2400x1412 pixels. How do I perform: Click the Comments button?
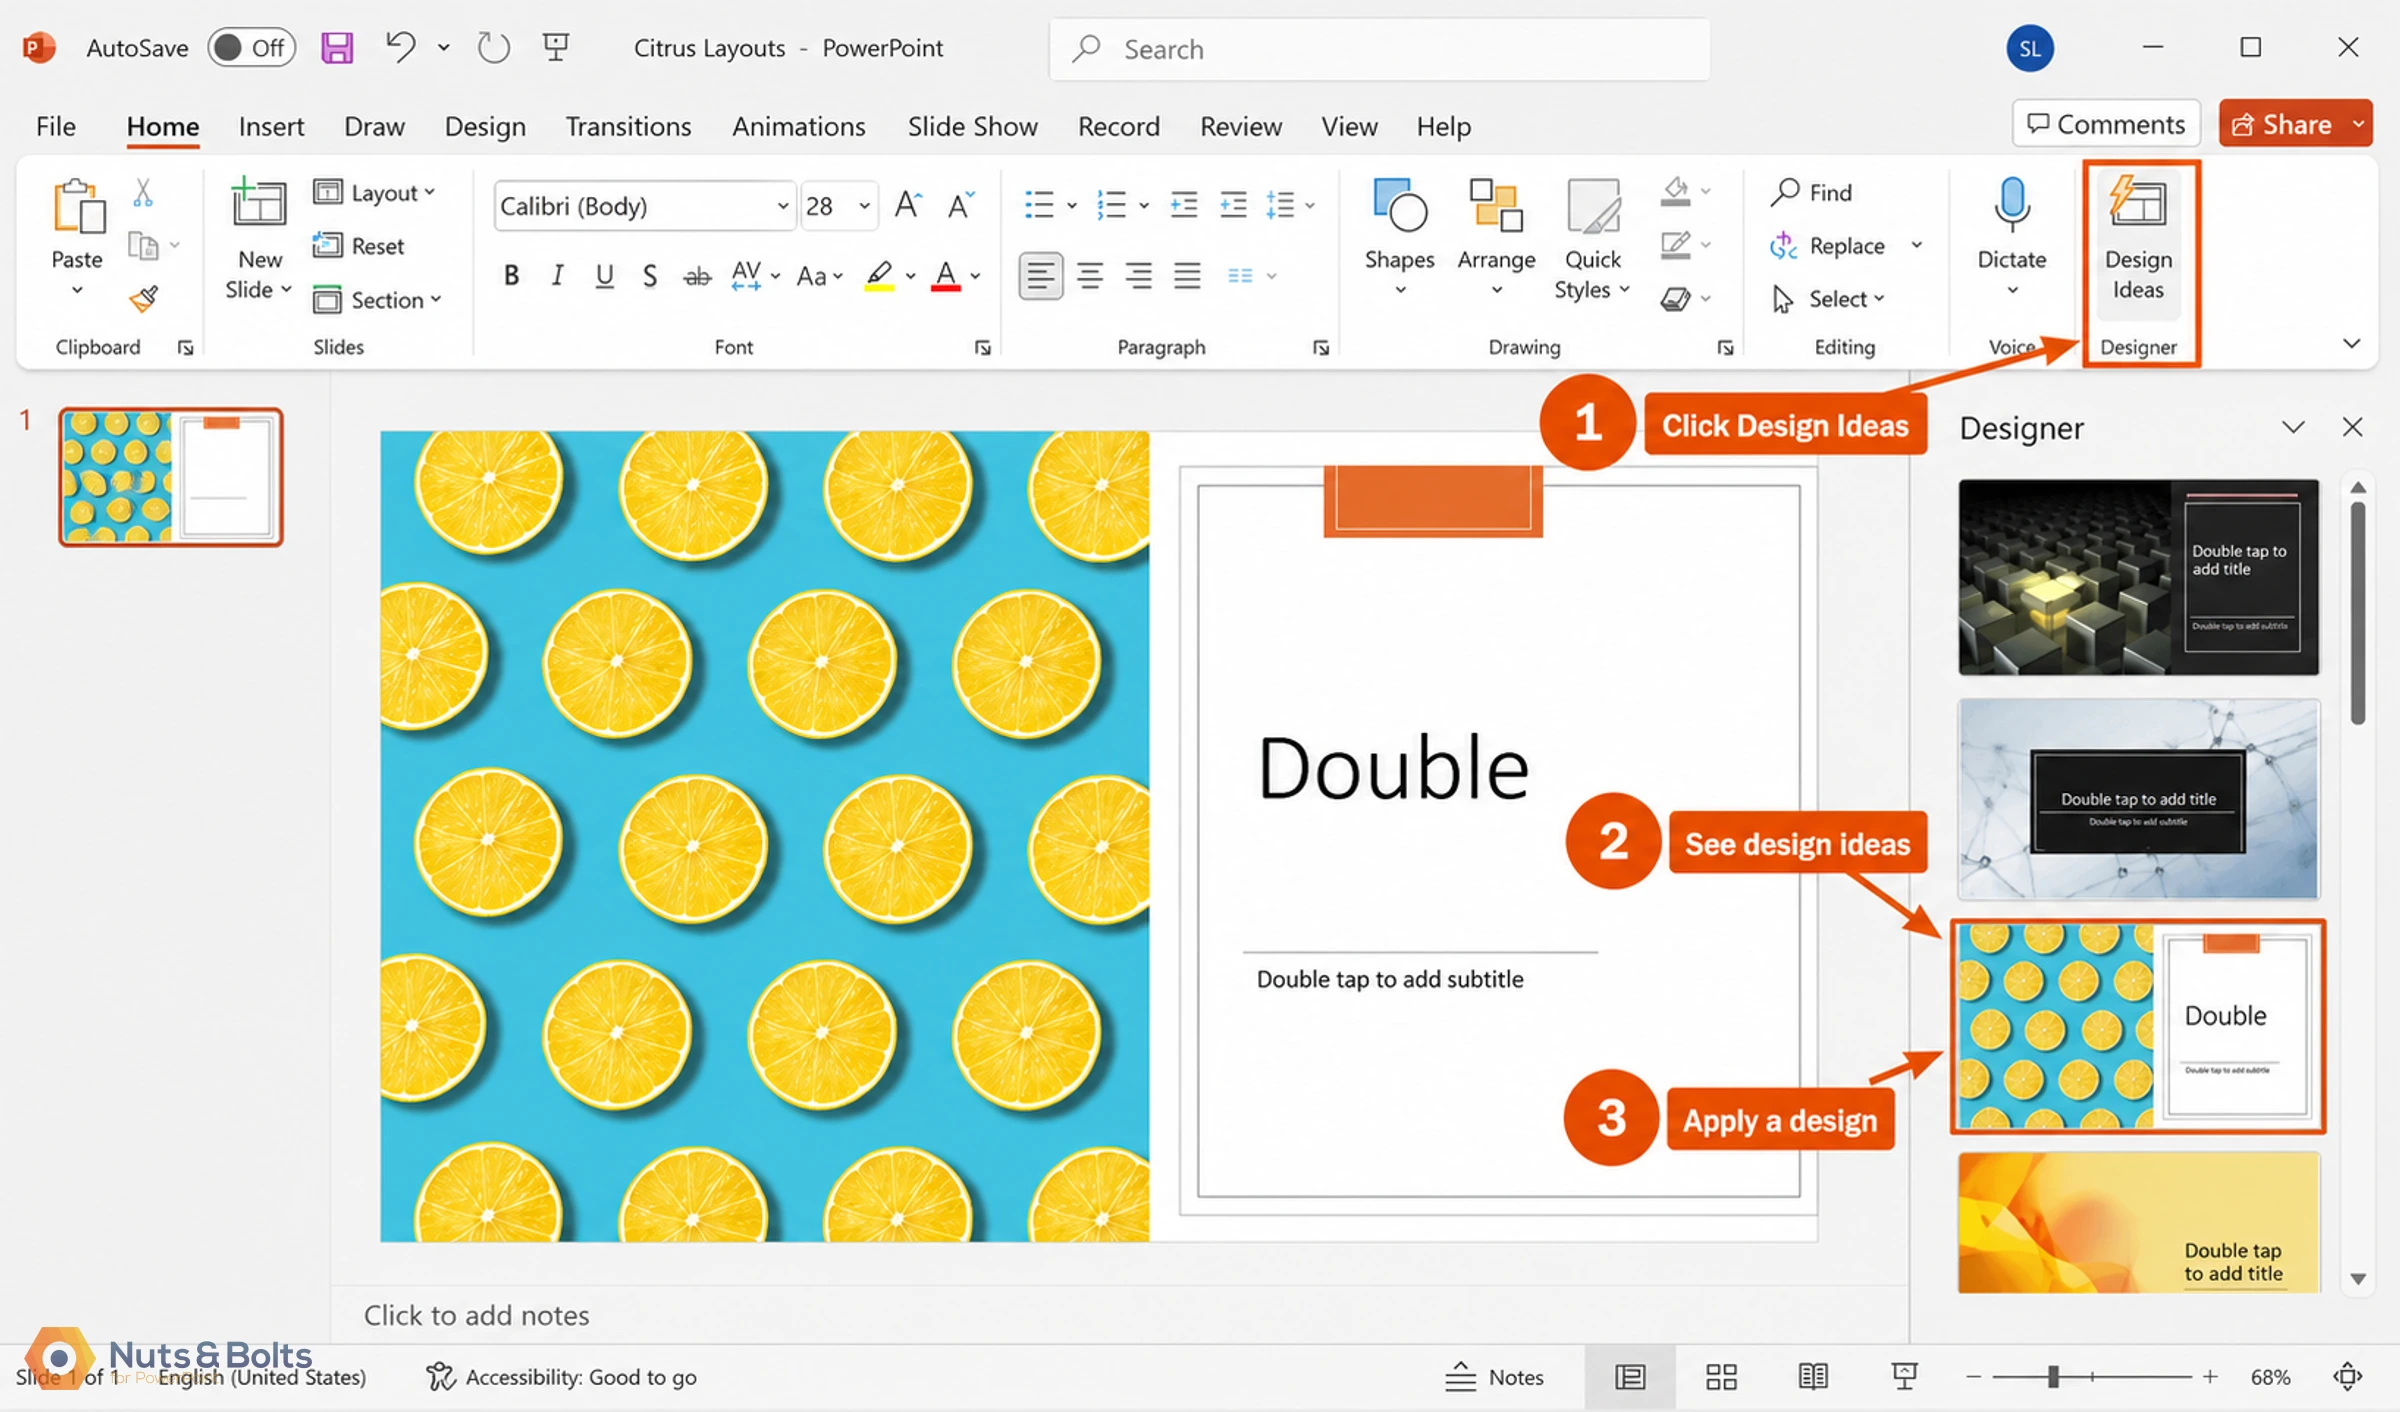click(2106, 124)
